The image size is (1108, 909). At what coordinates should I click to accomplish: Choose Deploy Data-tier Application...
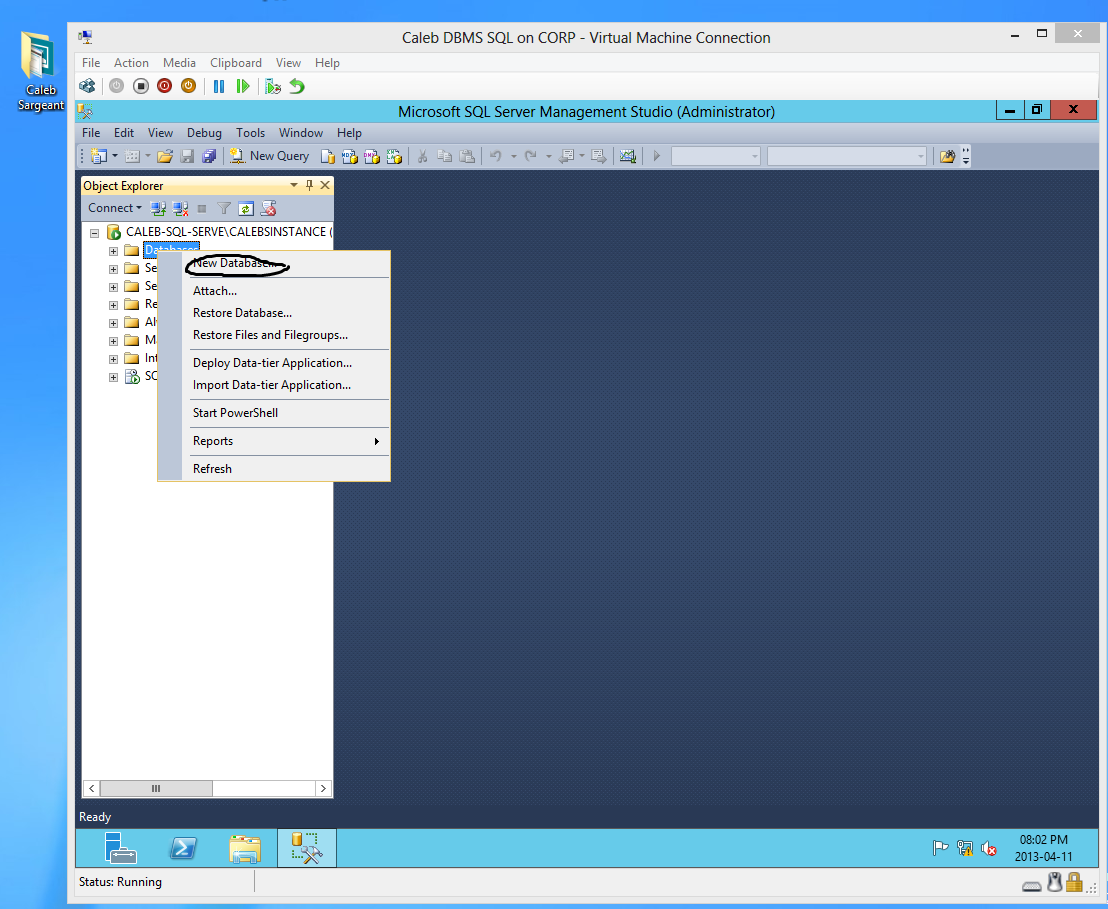pos(286,363)
